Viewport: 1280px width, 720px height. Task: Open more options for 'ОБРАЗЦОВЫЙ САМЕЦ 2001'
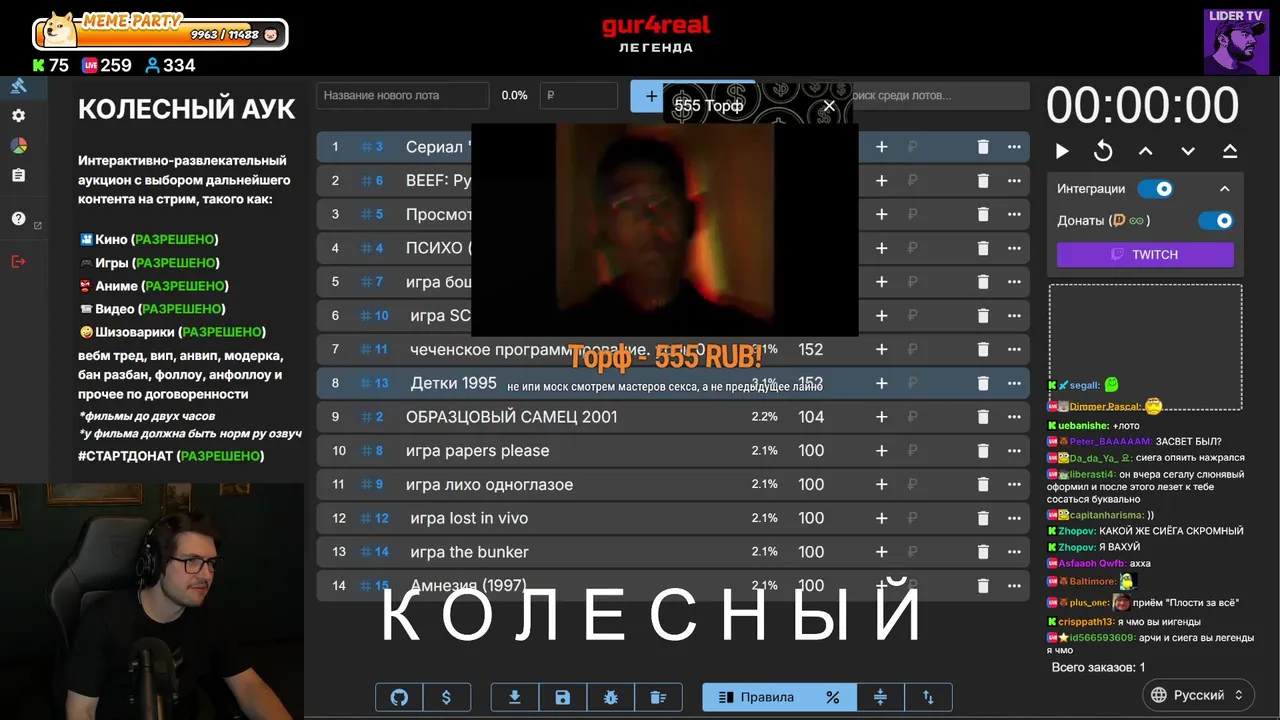point(1014,417)
